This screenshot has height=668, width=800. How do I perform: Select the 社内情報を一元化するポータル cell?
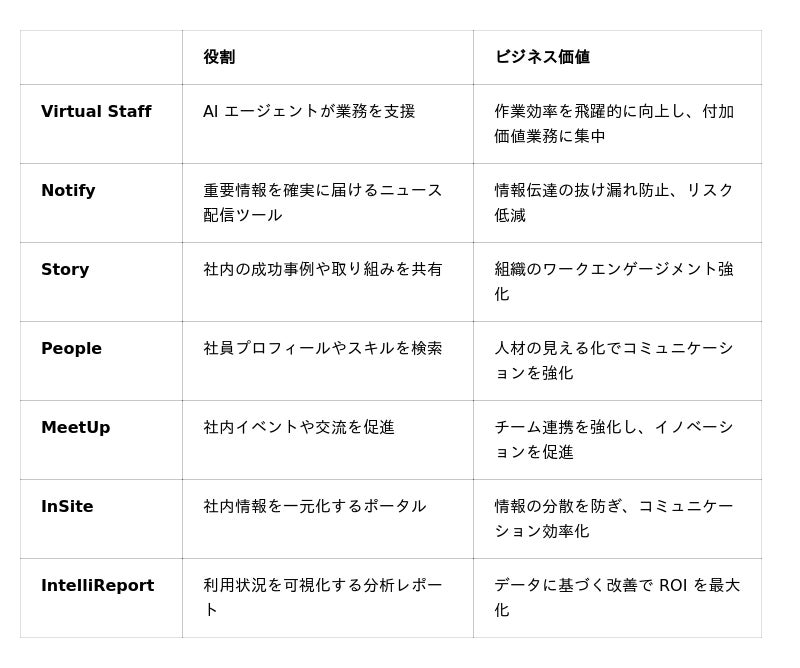(x=314, y=507)
